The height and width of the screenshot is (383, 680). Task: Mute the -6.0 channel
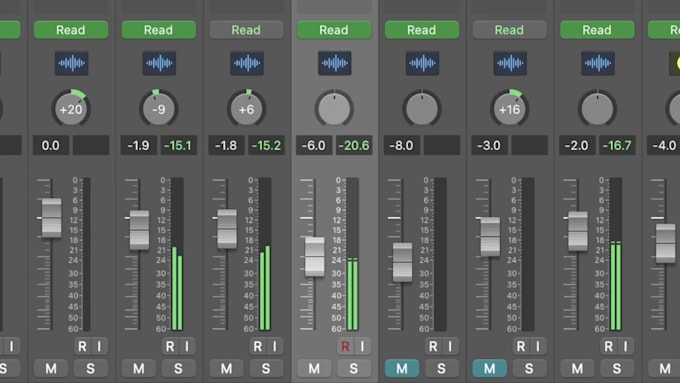314,368
